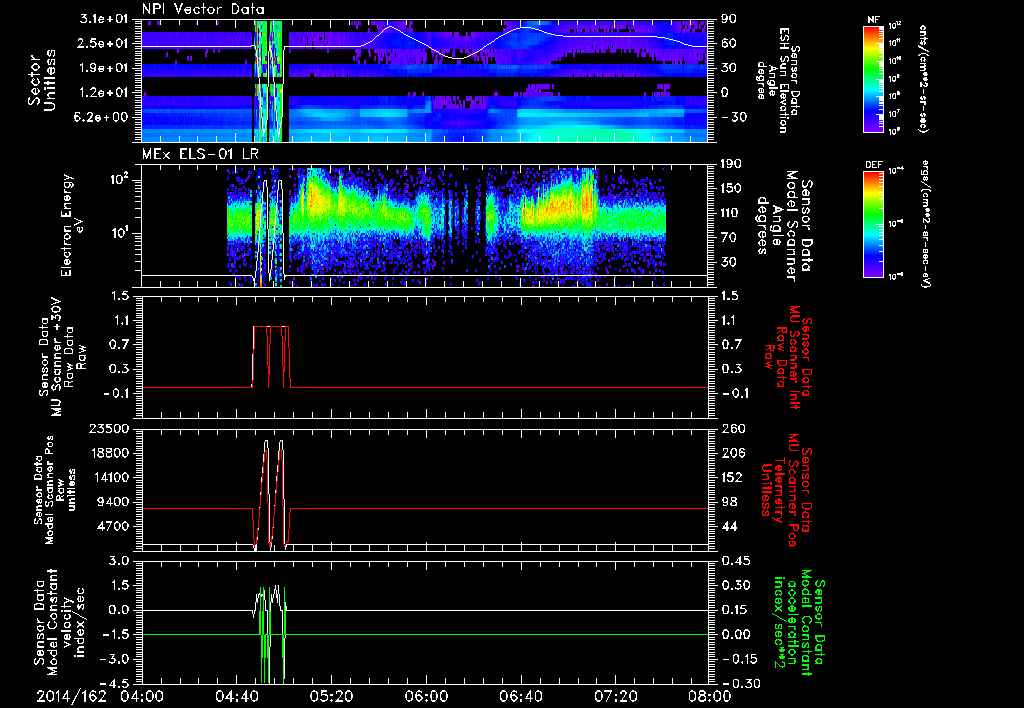Click the 90 degree sun elevation tick

tap(729, 18)
